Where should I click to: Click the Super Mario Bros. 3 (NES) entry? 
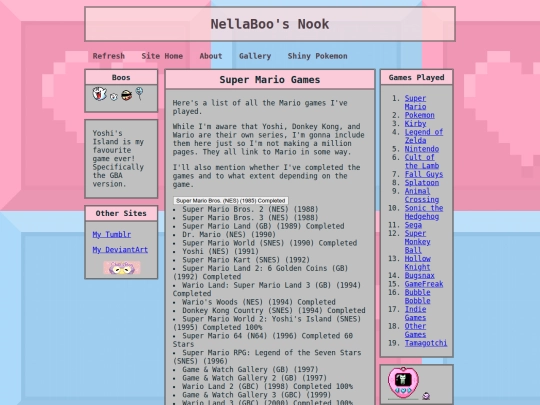pos(250,218)
